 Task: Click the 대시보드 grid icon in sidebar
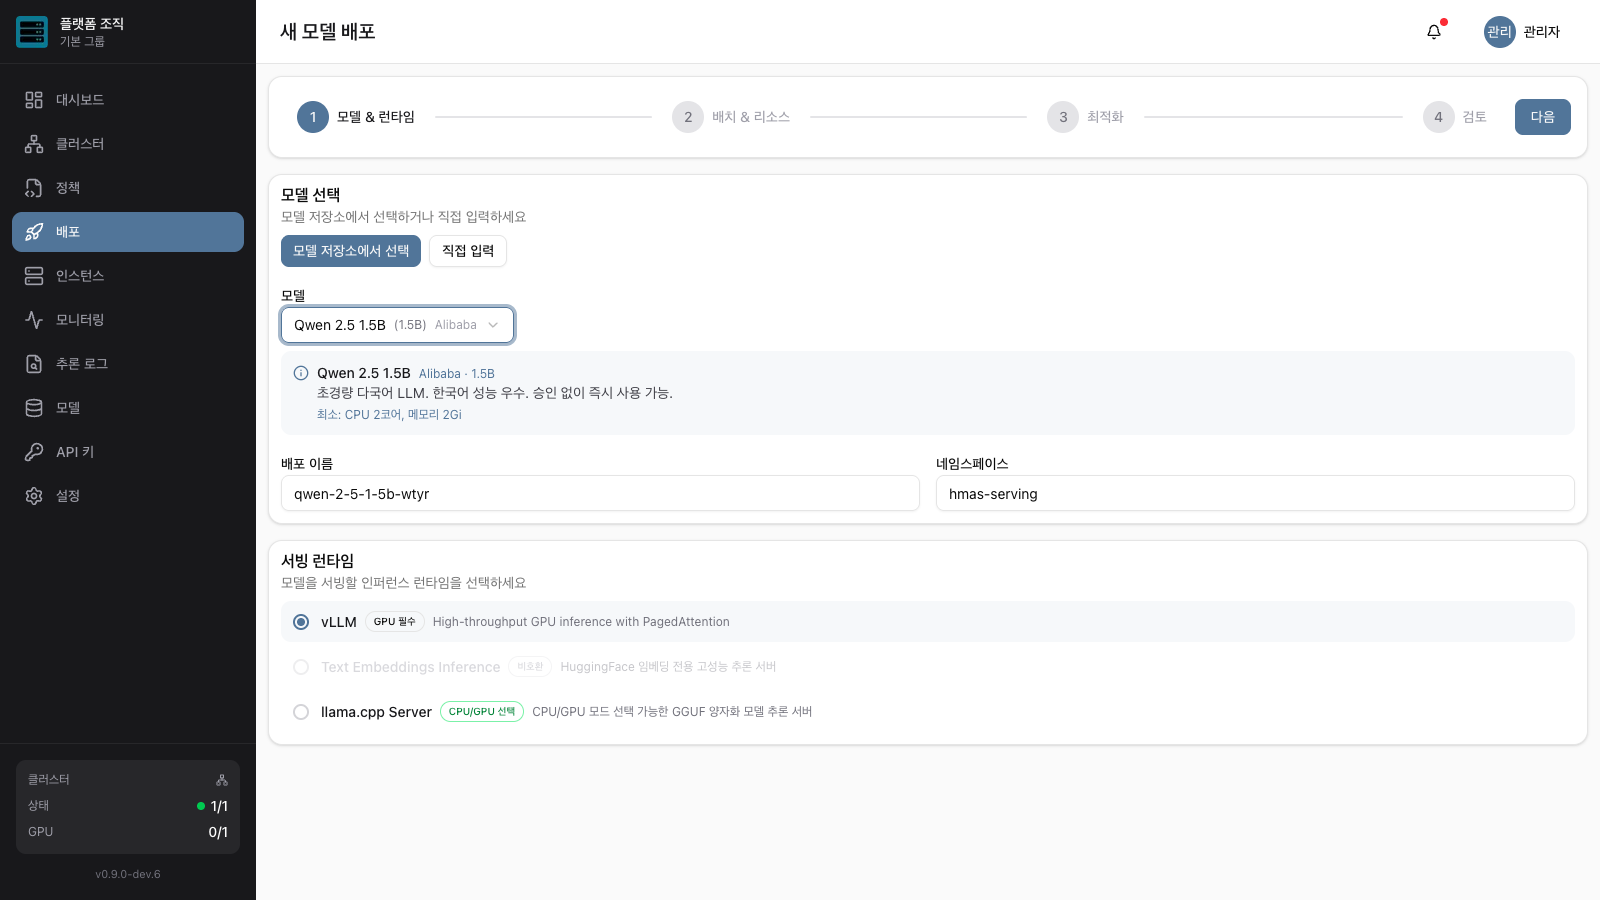point(34,100)
